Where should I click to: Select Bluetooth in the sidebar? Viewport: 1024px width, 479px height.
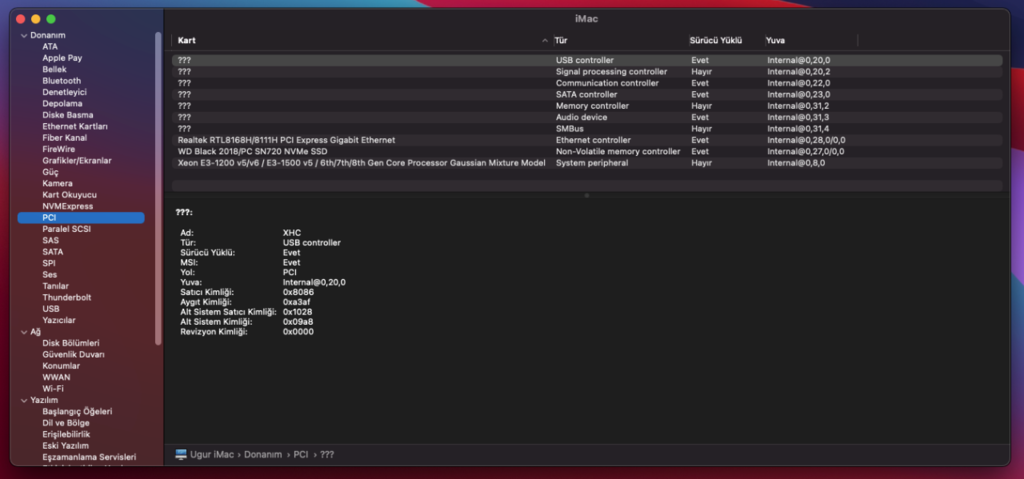[x=61, y=81]
